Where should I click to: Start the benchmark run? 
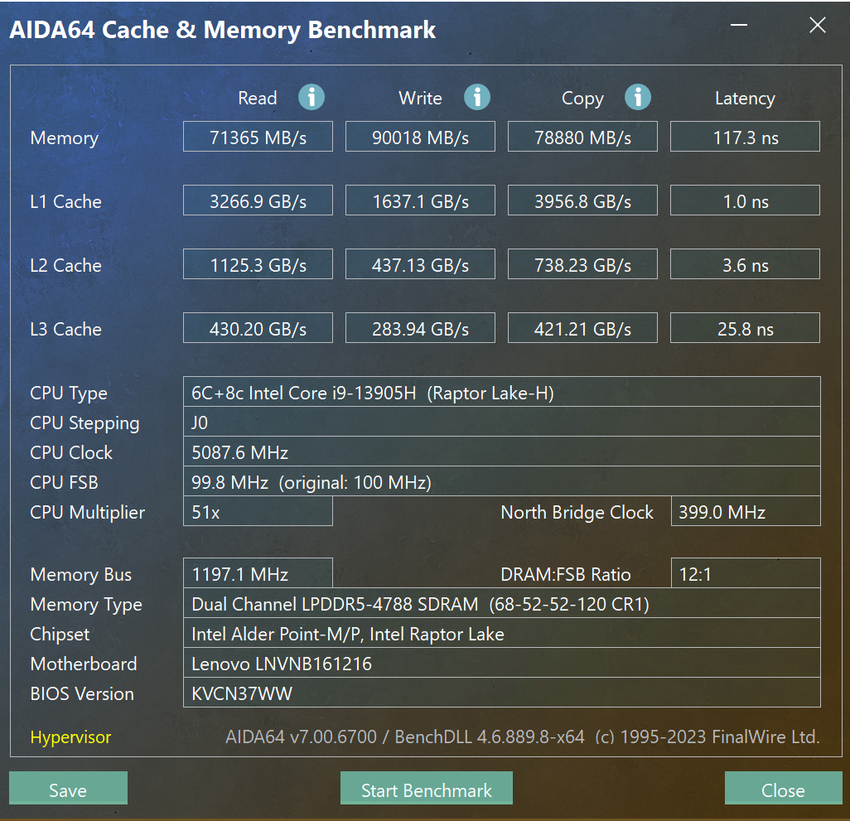click(x=426, y=789)
